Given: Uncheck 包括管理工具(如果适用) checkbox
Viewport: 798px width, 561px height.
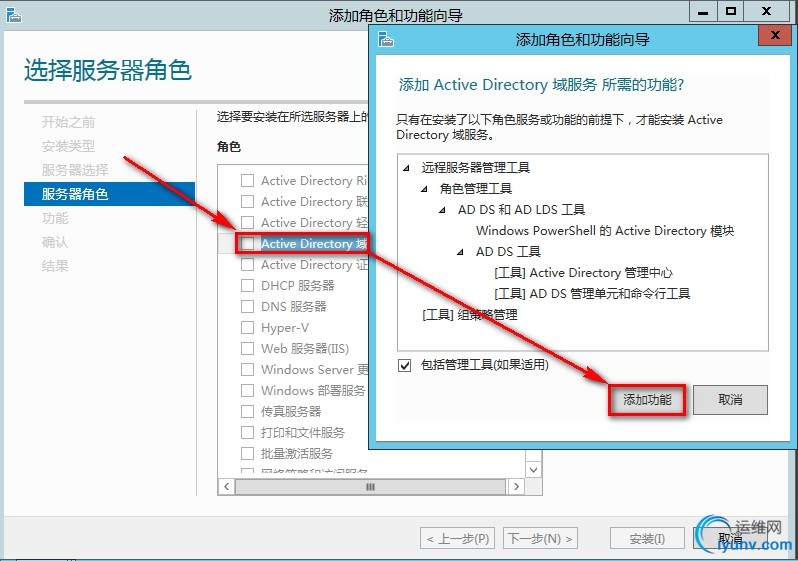Looking at the screenshot, I should (405, 365).
